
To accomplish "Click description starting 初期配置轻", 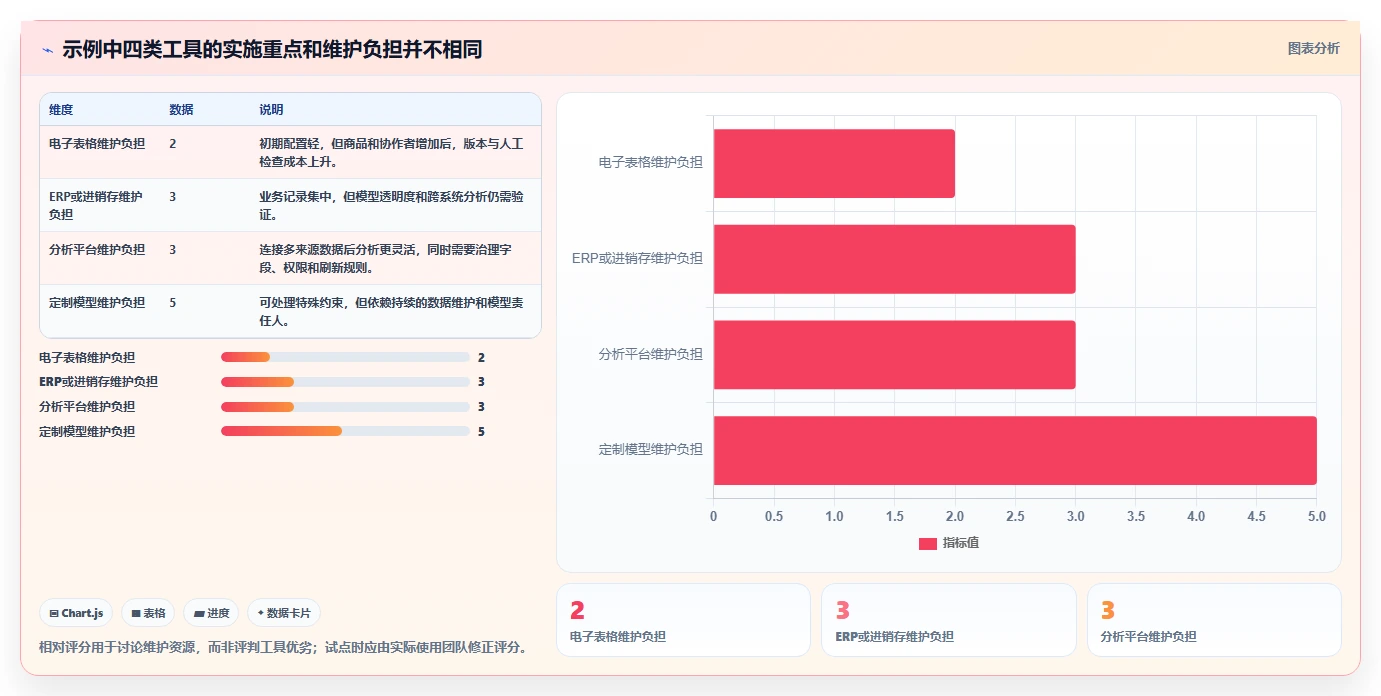I will pyautogui.click(x=391, y=152).
